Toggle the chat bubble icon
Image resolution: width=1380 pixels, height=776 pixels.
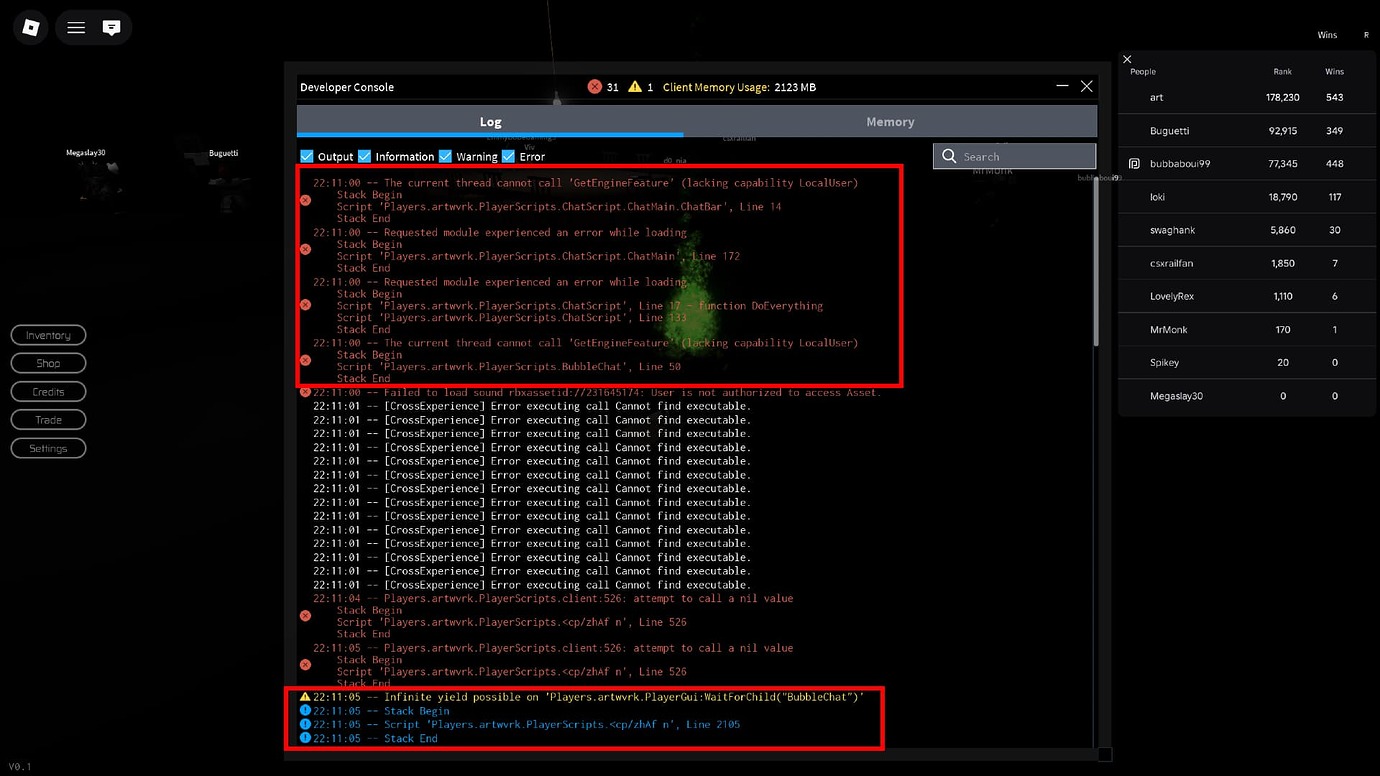111,27
